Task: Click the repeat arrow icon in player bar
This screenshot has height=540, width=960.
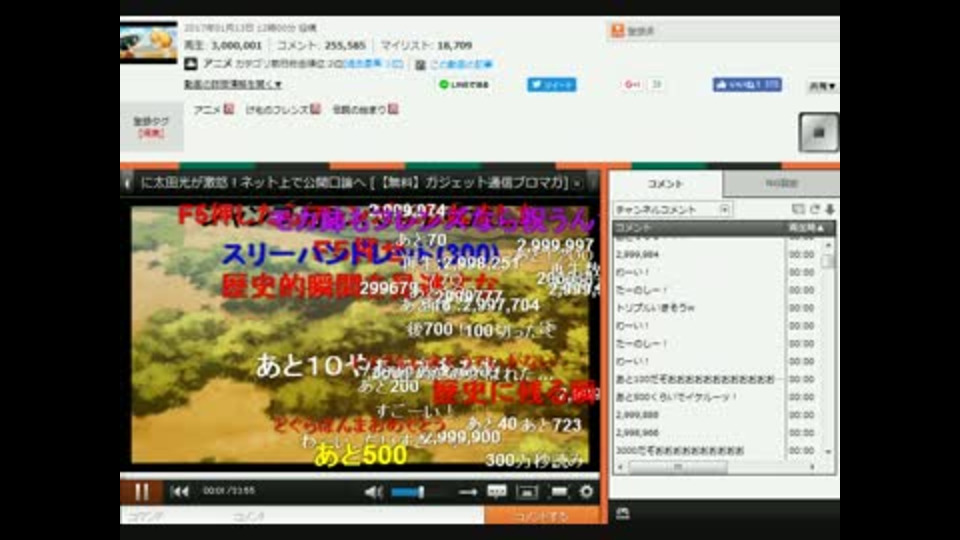Action: click(468, 492)
